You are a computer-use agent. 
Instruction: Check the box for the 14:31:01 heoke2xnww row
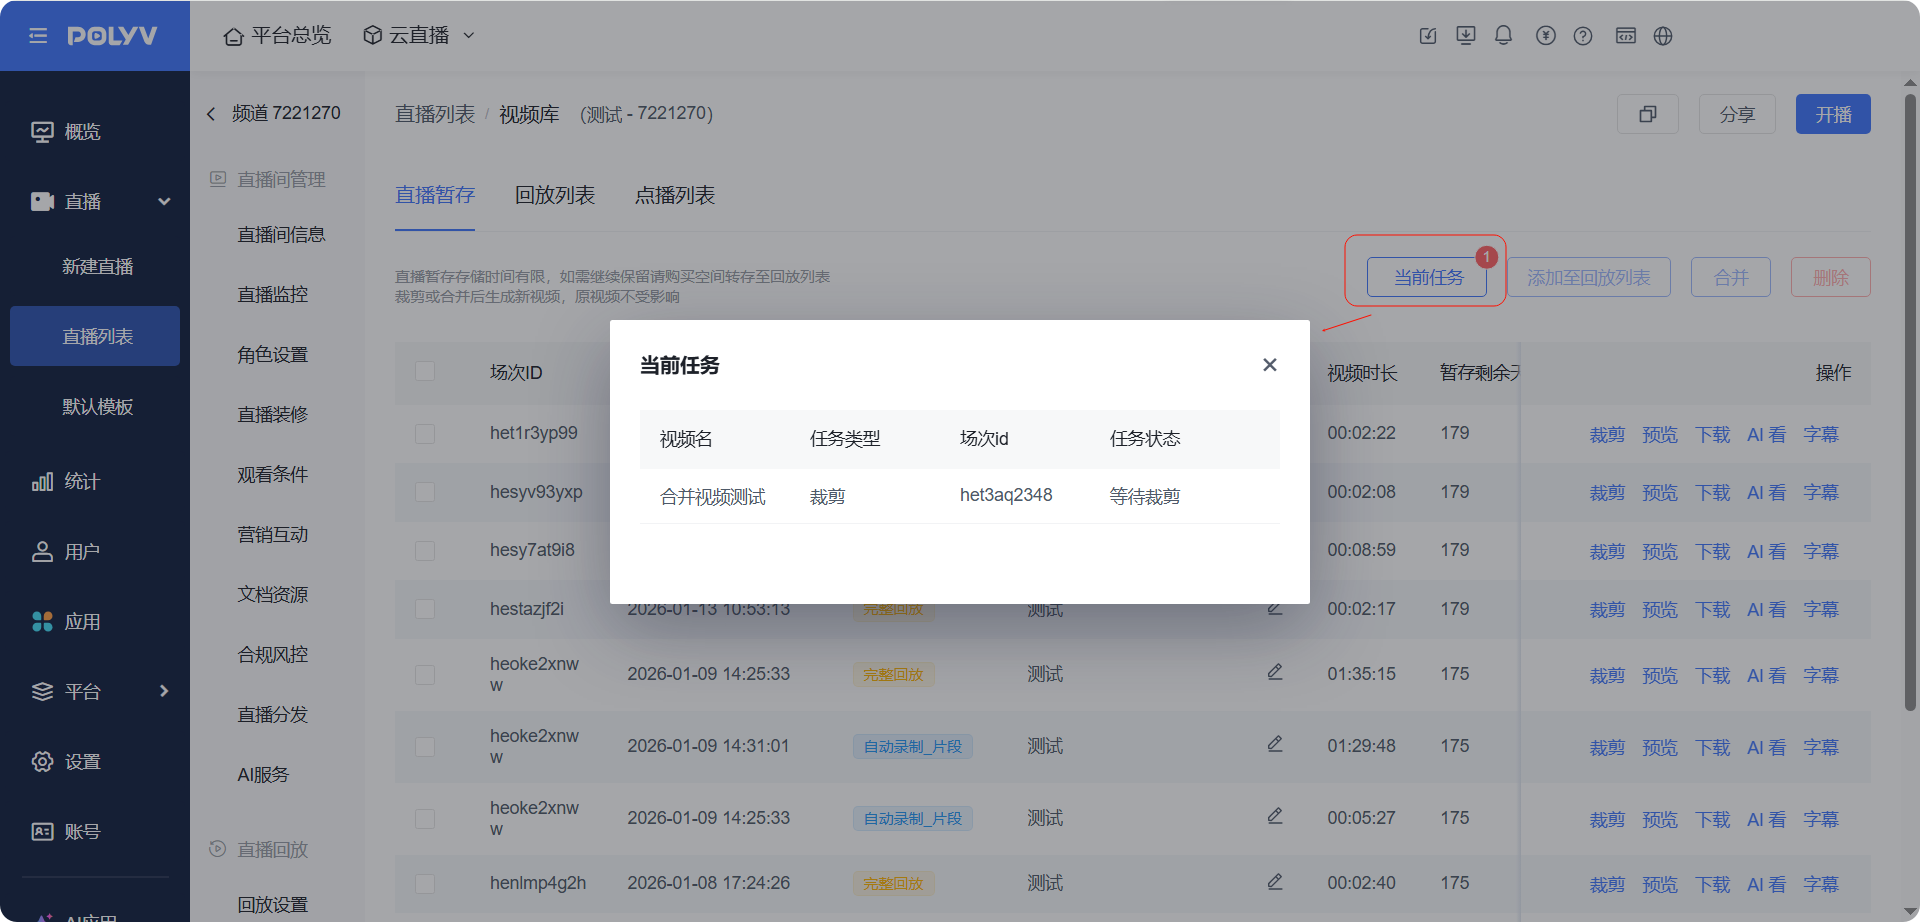(425, 747)
